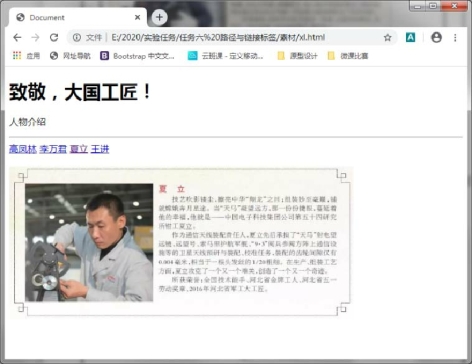Viewport: 472px width, 364px height.
Task: Open the Chrome three-dot menu
Action: [x=455, y=38]
